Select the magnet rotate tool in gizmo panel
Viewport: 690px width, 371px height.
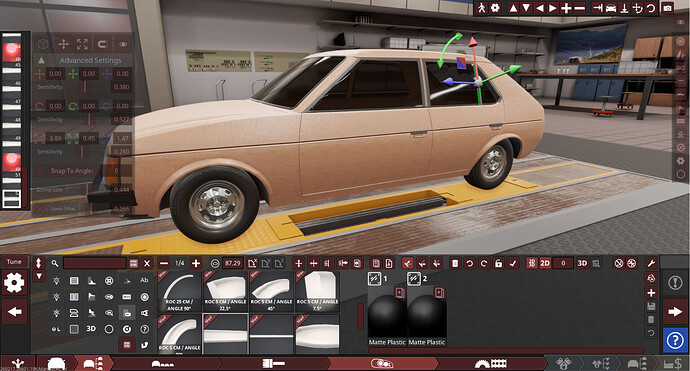point(102,44)
